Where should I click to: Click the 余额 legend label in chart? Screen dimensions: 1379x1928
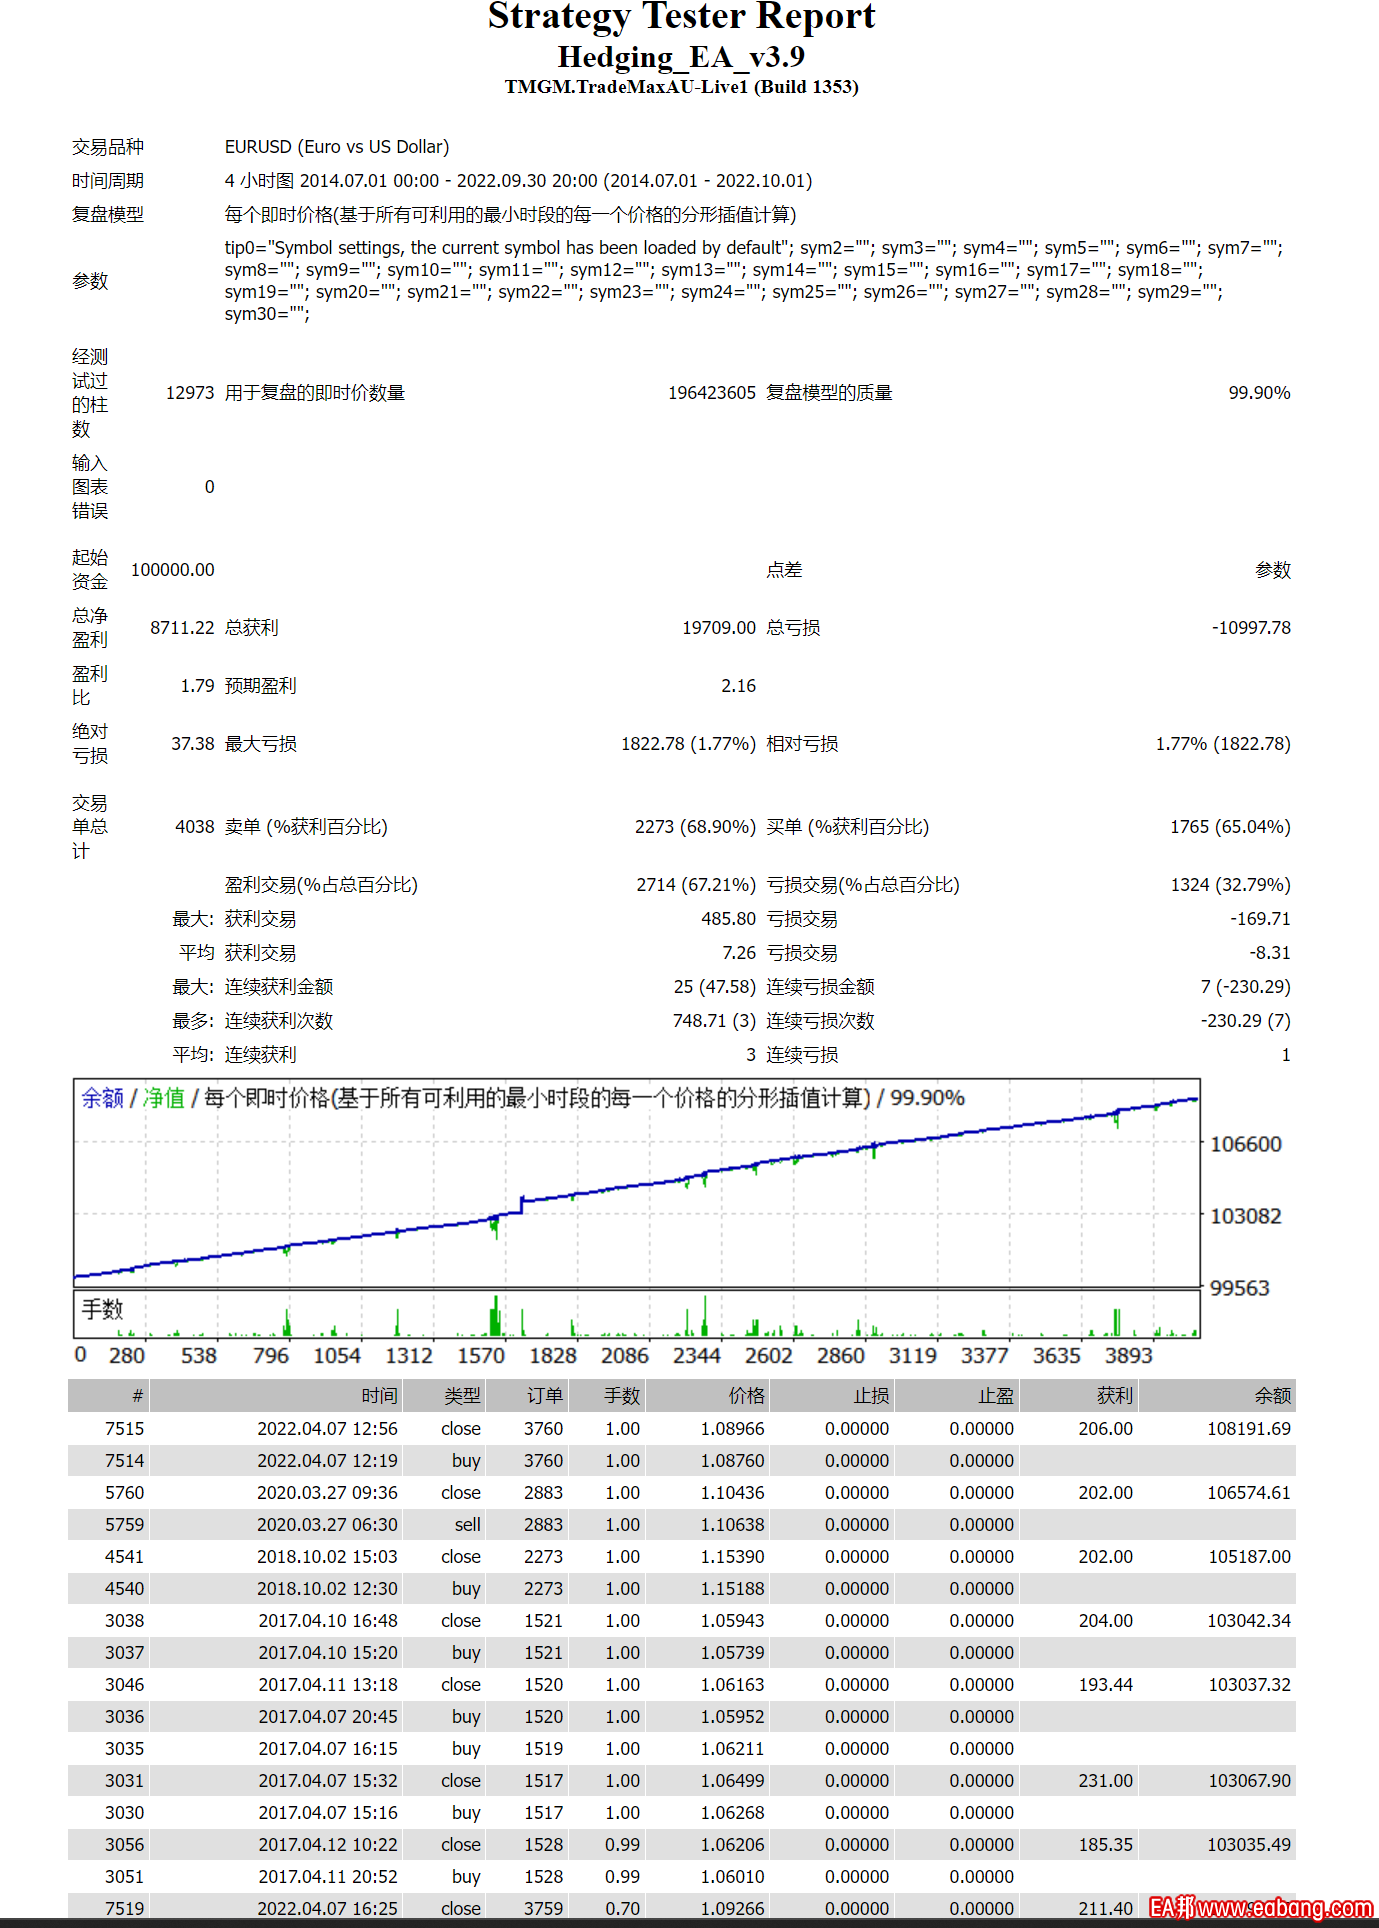click(102, 1098)
